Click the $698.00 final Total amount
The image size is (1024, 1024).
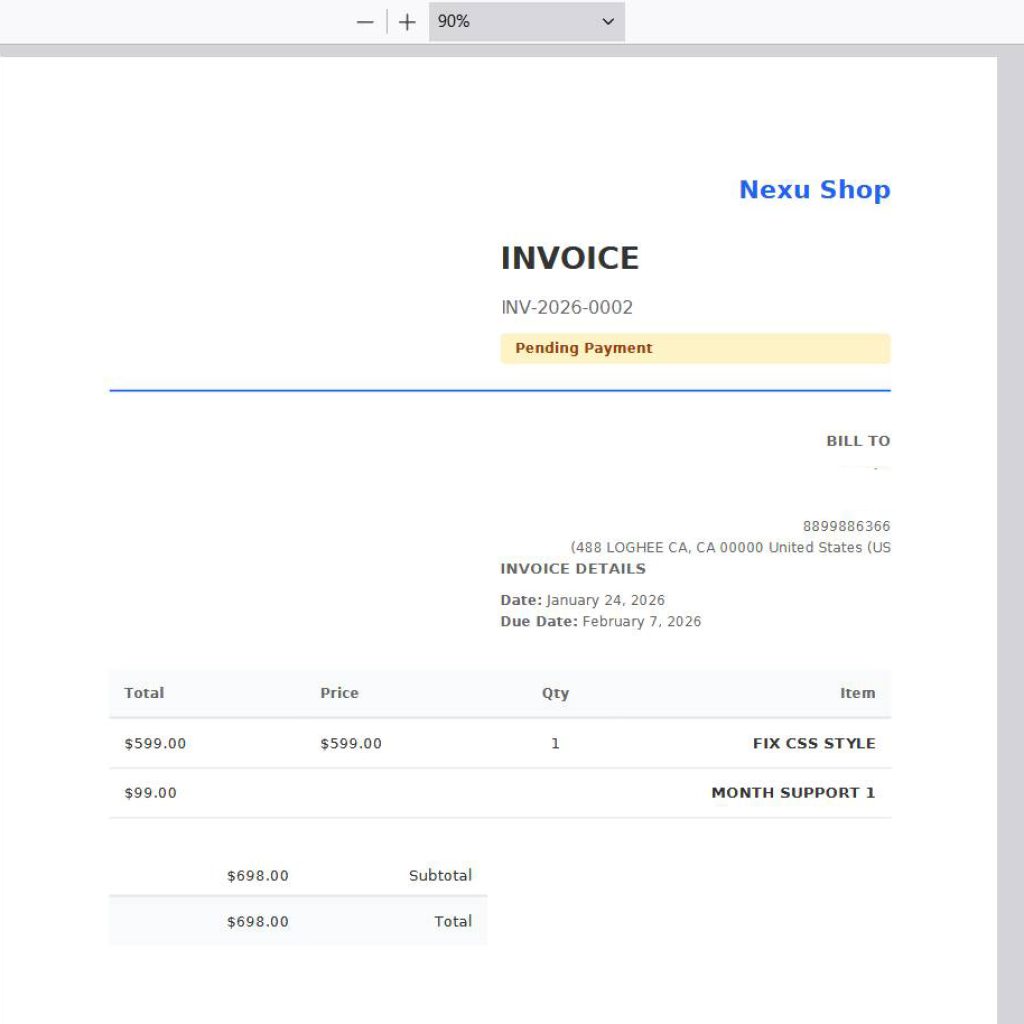pos(257,921)
